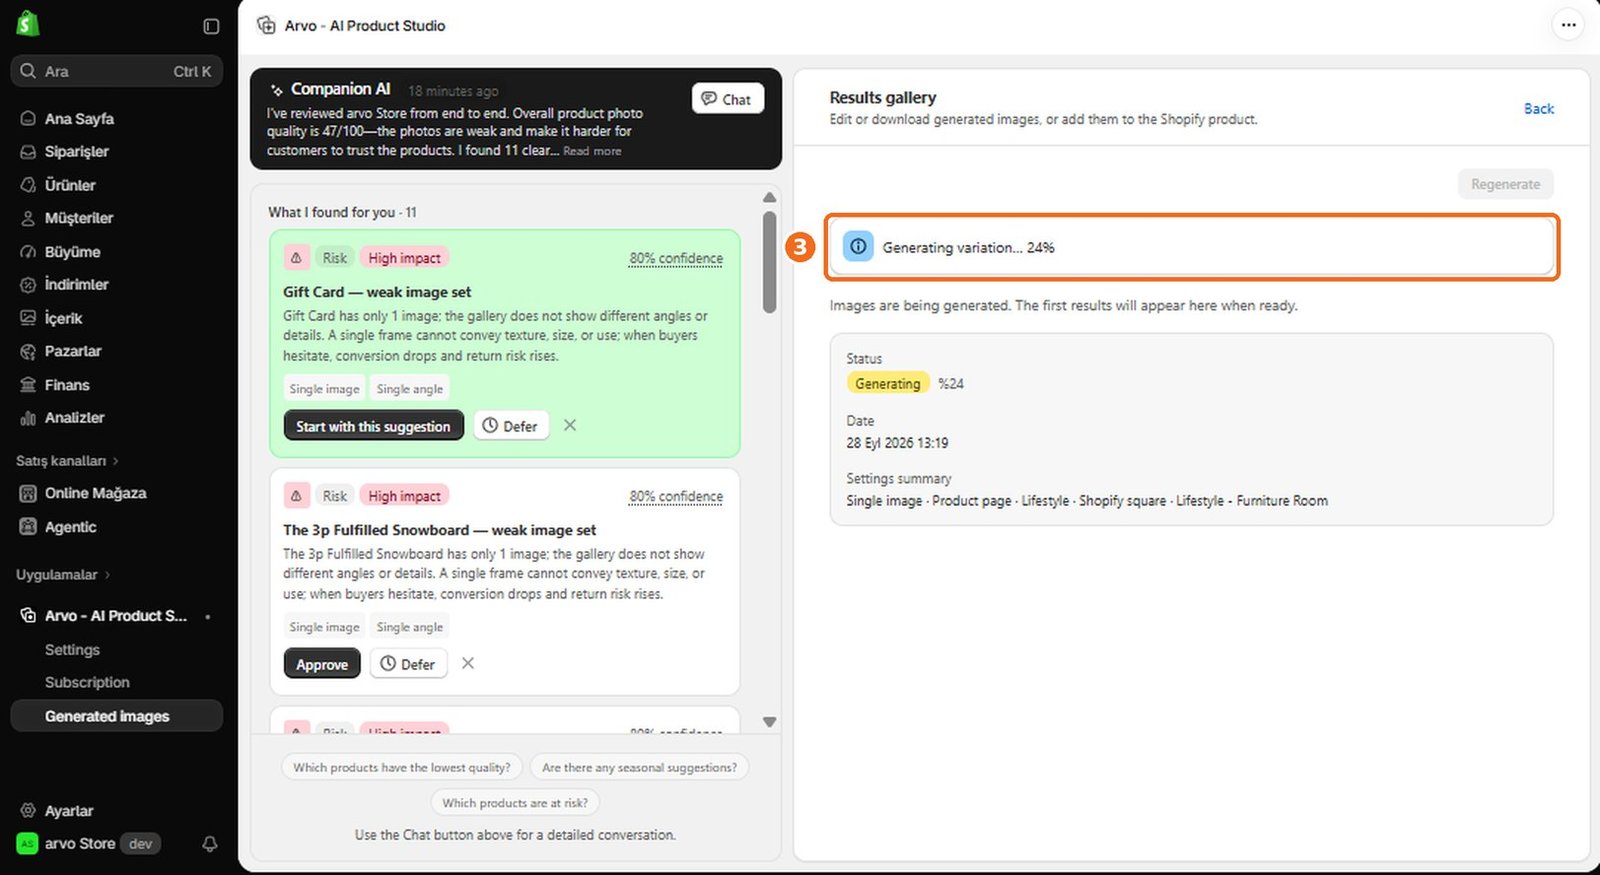Click the Generating status badge

(888, 384)
